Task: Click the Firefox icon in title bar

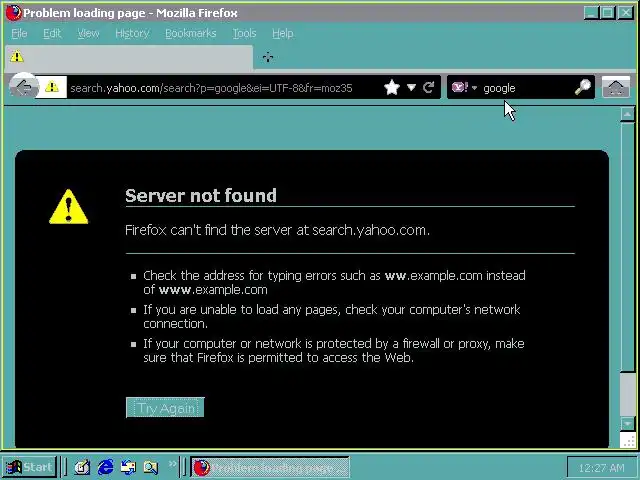Action: point(13,13)
